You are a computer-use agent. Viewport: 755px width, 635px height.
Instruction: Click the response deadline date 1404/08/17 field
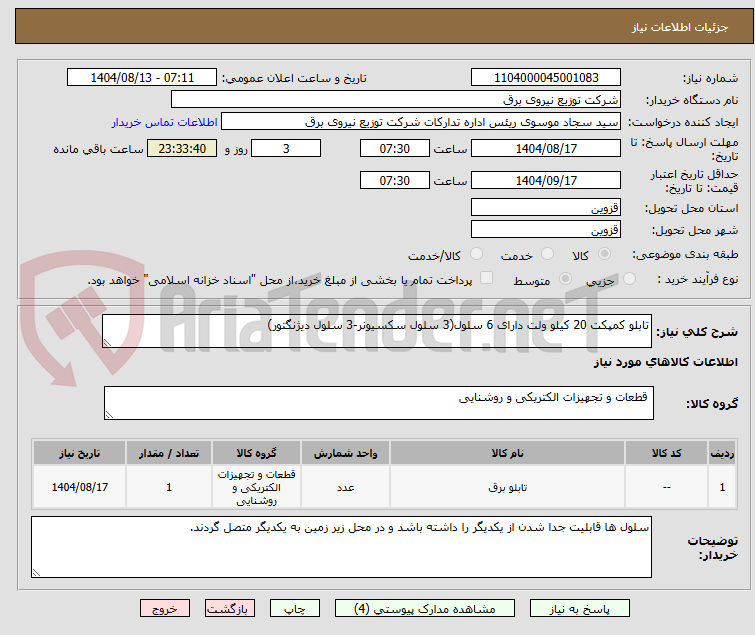click(x=546, y=148)
